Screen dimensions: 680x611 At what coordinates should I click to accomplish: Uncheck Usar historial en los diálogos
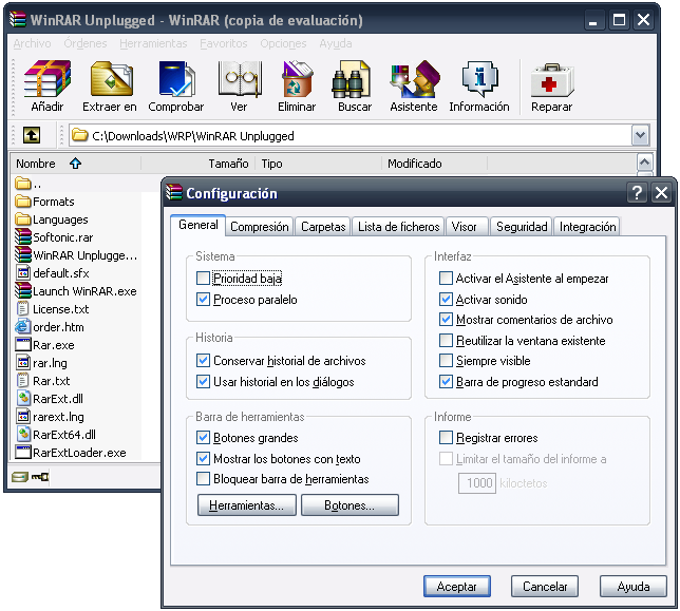pos(203,382)
